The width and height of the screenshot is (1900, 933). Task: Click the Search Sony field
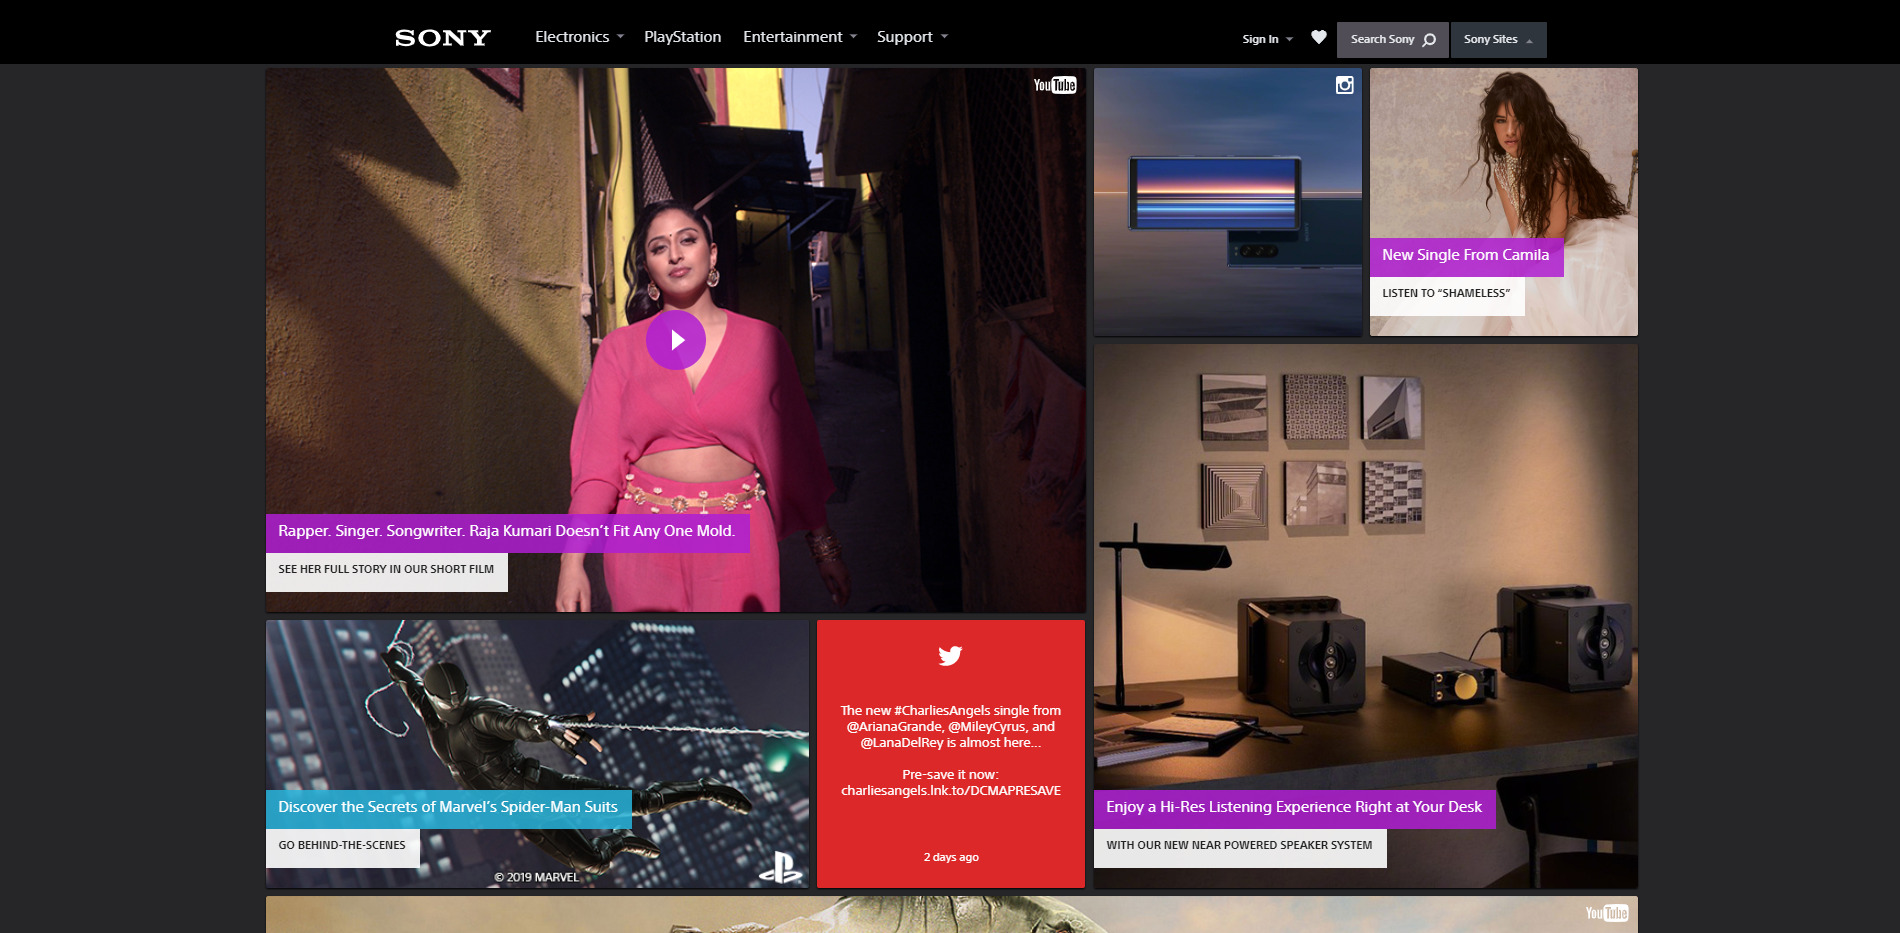tap(1392, 39)
